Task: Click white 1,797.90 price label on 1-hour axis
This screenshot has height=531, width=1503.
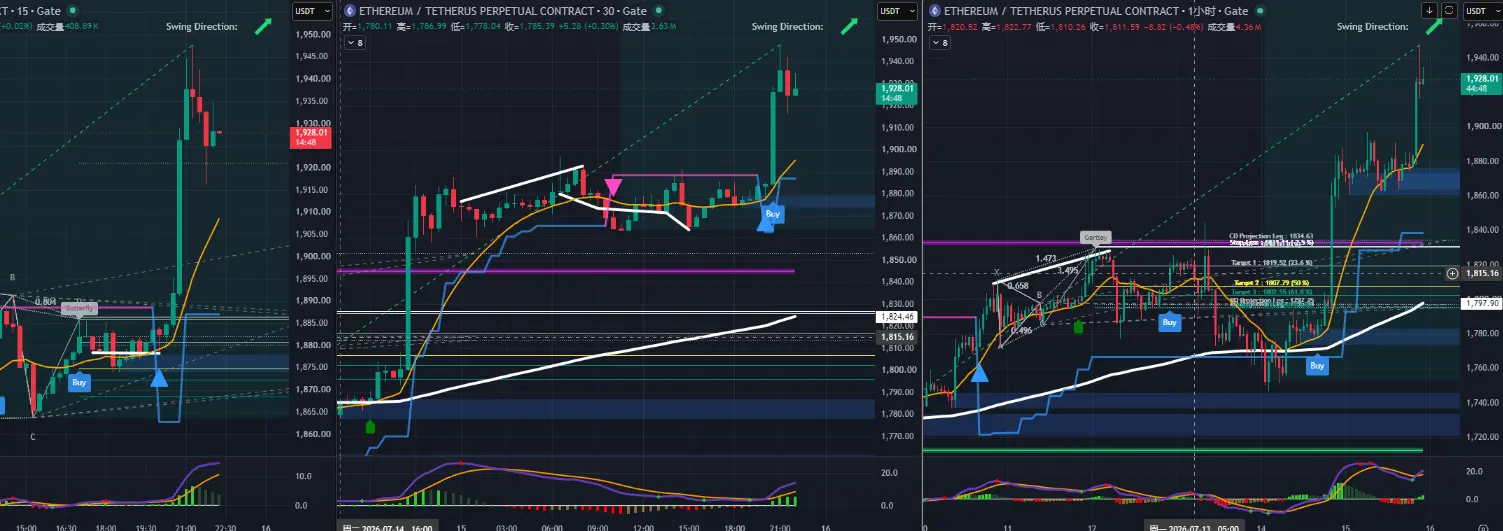Action: click(1481, 304)
